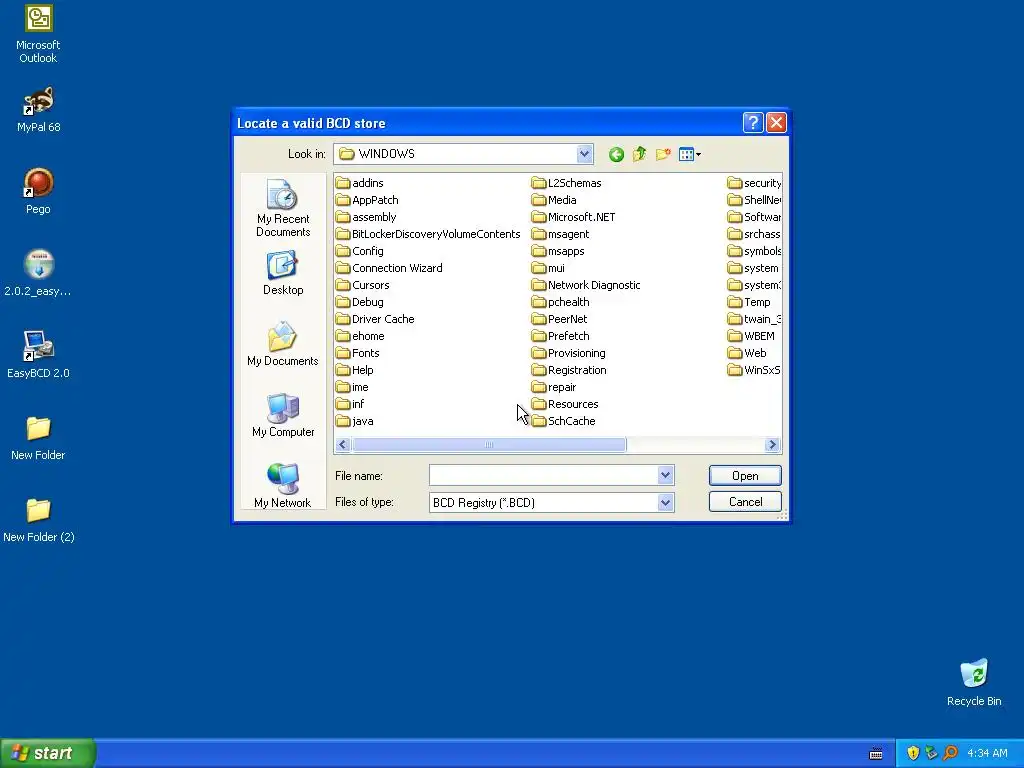Open My Recent Documents in places bar
The height and width of the screenshot is (768, 1024).
(283, 208)
